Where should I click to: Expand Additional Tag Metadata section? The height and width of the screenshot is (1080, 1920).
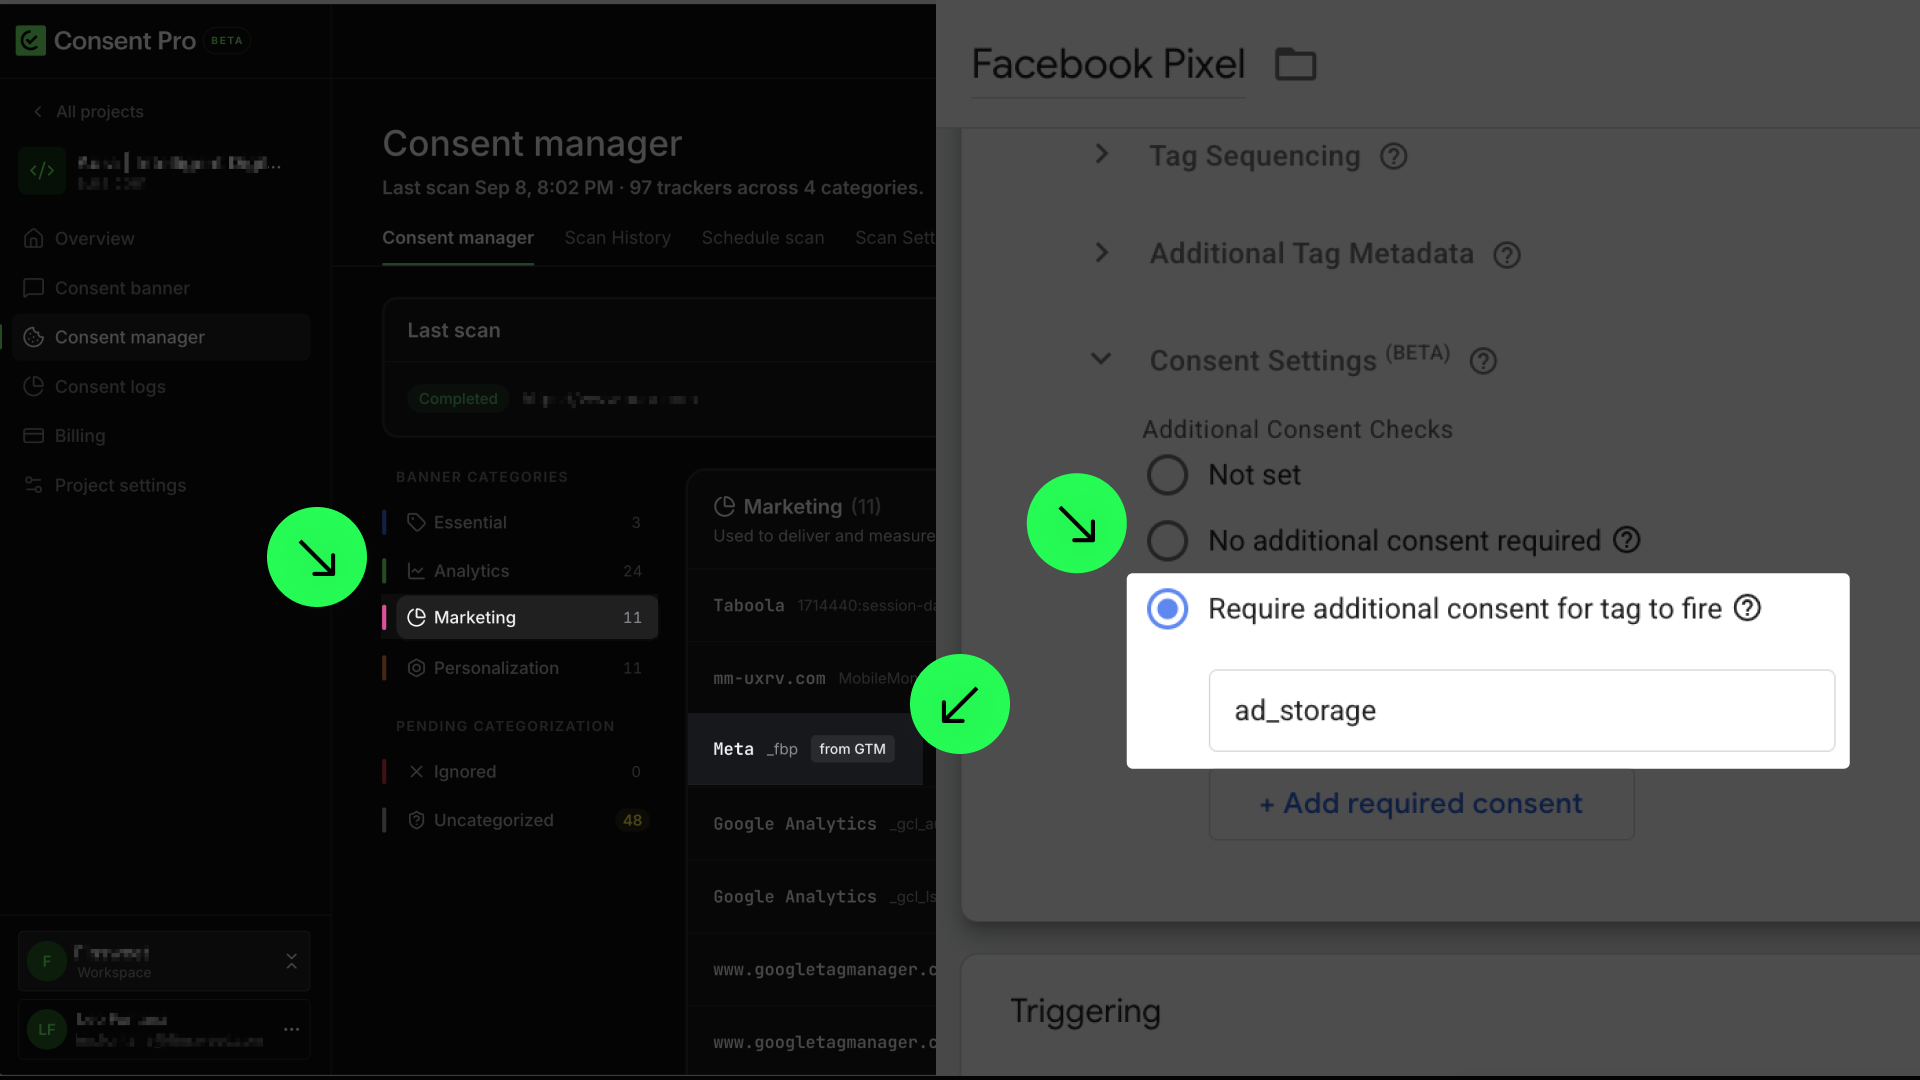coord(1102,253)
